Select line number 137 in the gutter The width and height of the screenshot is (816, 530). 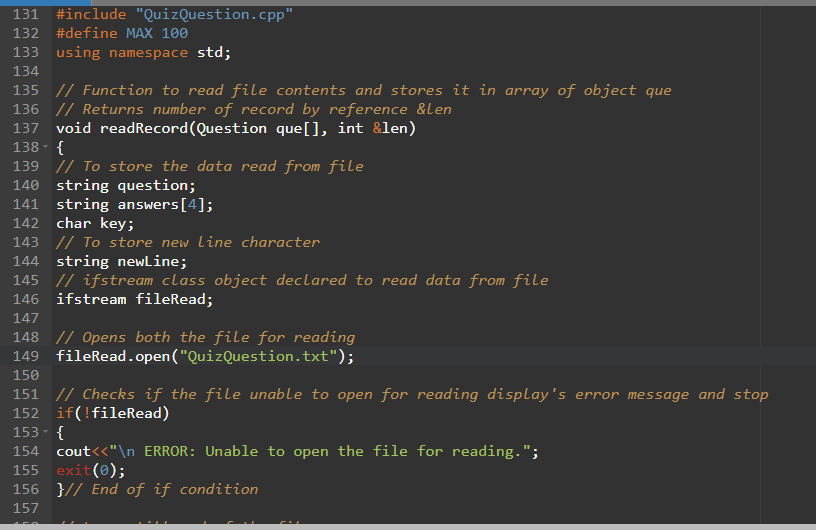point(26,128)
